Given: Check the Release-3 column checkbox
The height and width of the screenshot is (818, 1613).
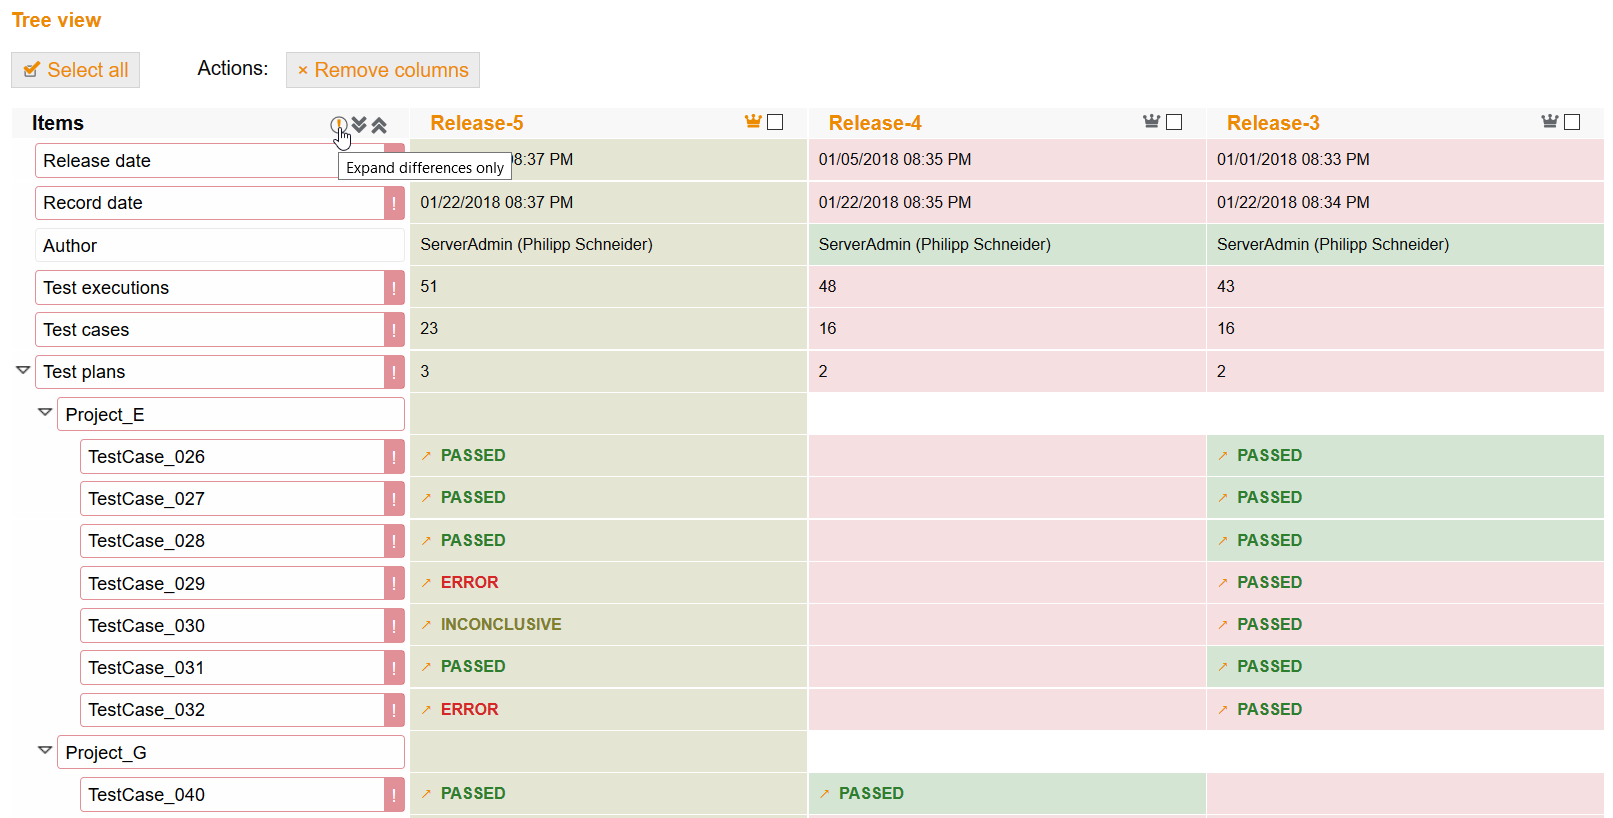Looking at the screenshot, I should [x=1572, y=122].
